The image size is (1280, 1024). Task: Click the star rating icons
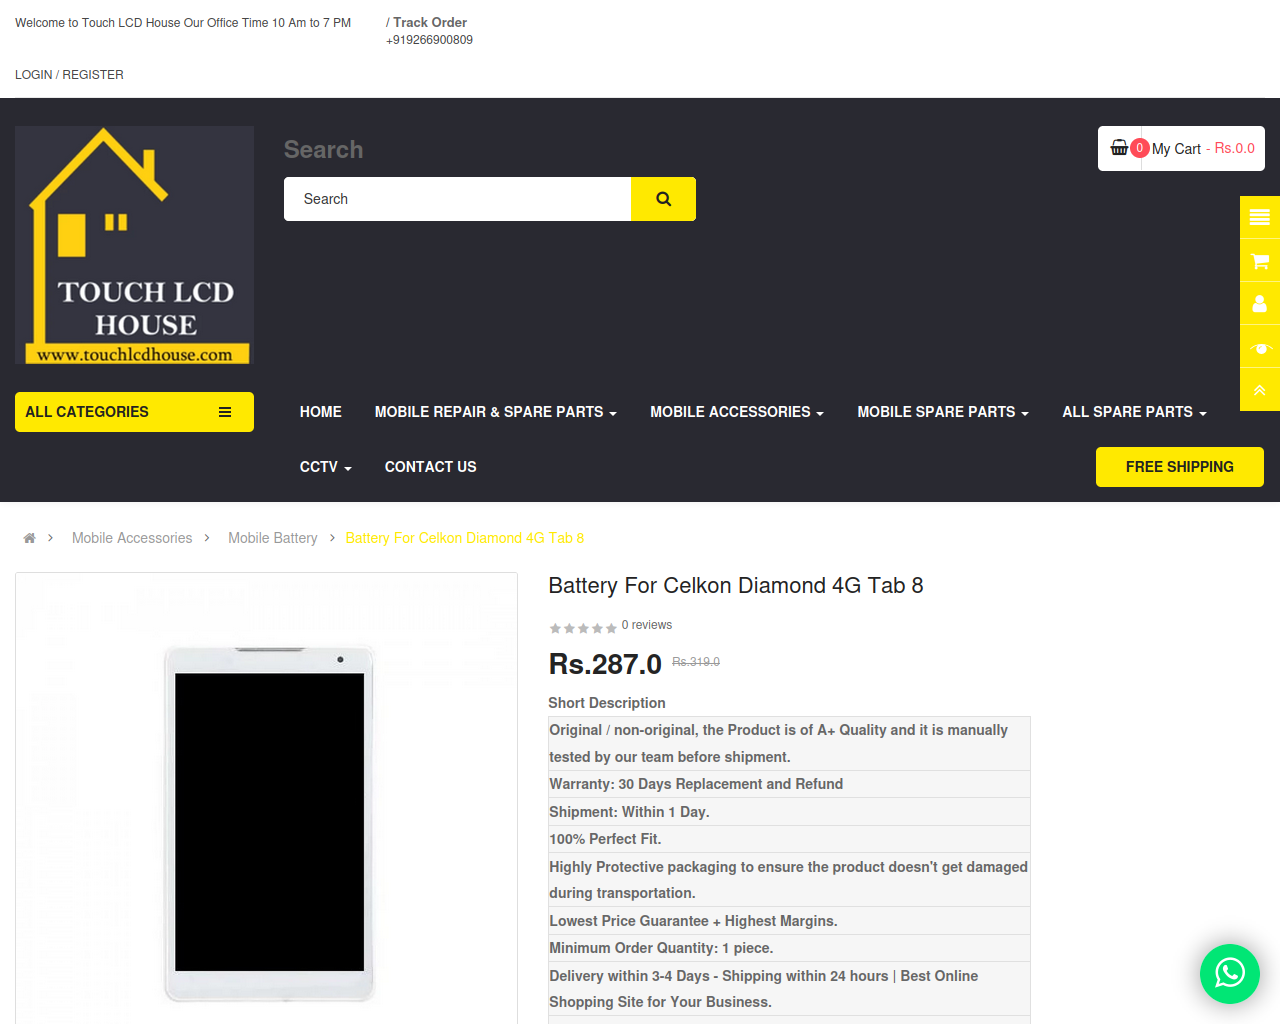click(583, 628)
